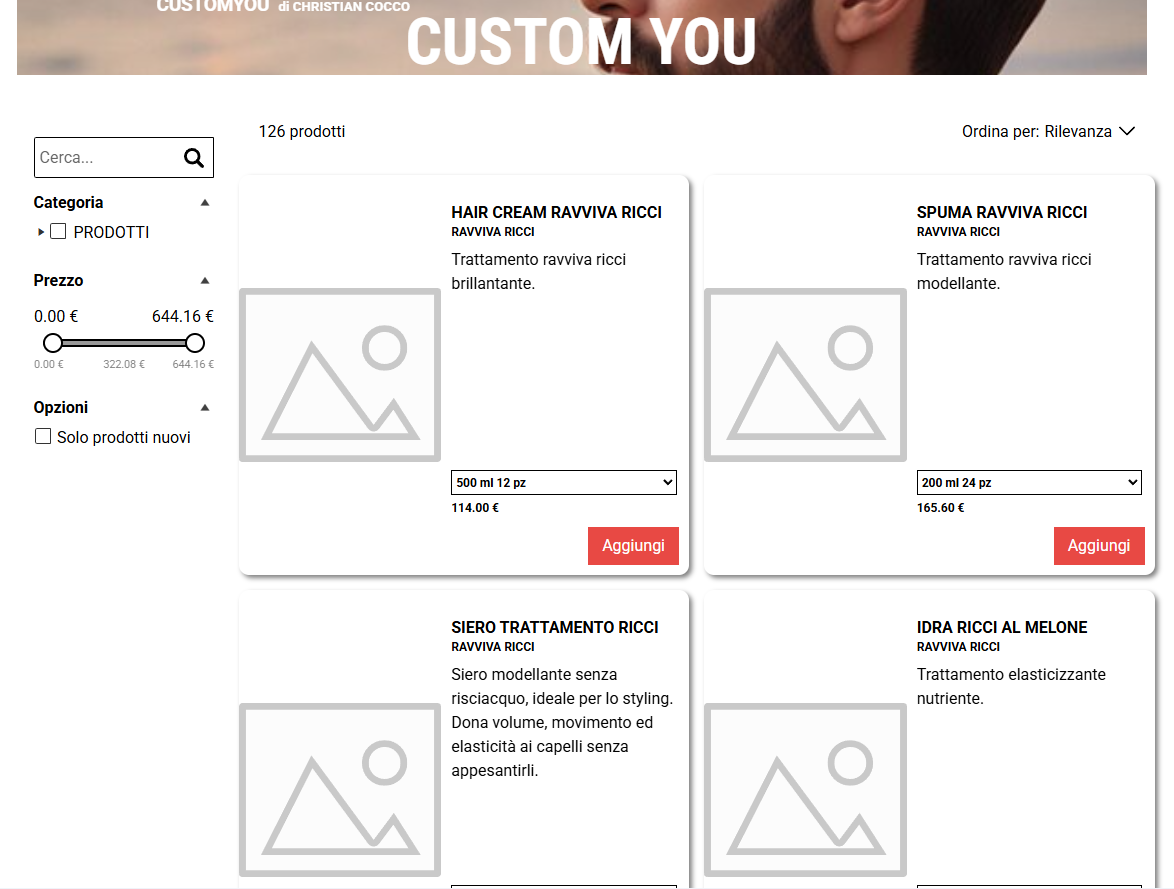
Task: Click Hair Cream Ravviva Ricci placeholder image
Action: [x=340, y=375]
